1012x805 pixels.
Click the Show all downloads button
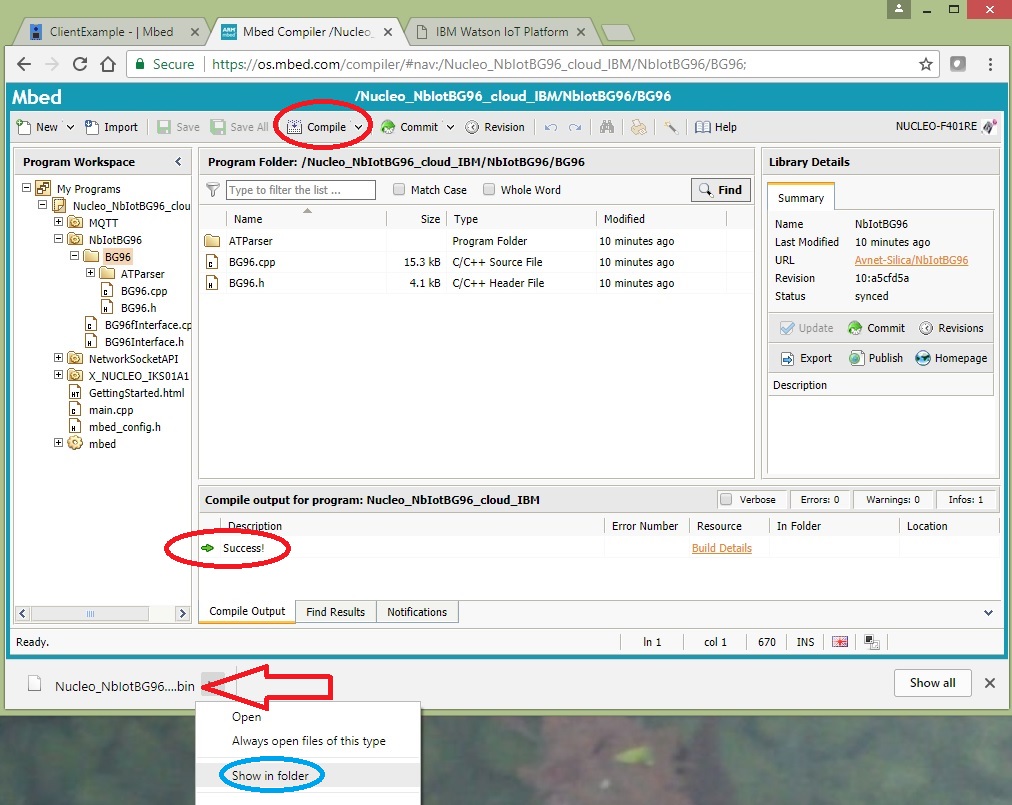[932, 683]
